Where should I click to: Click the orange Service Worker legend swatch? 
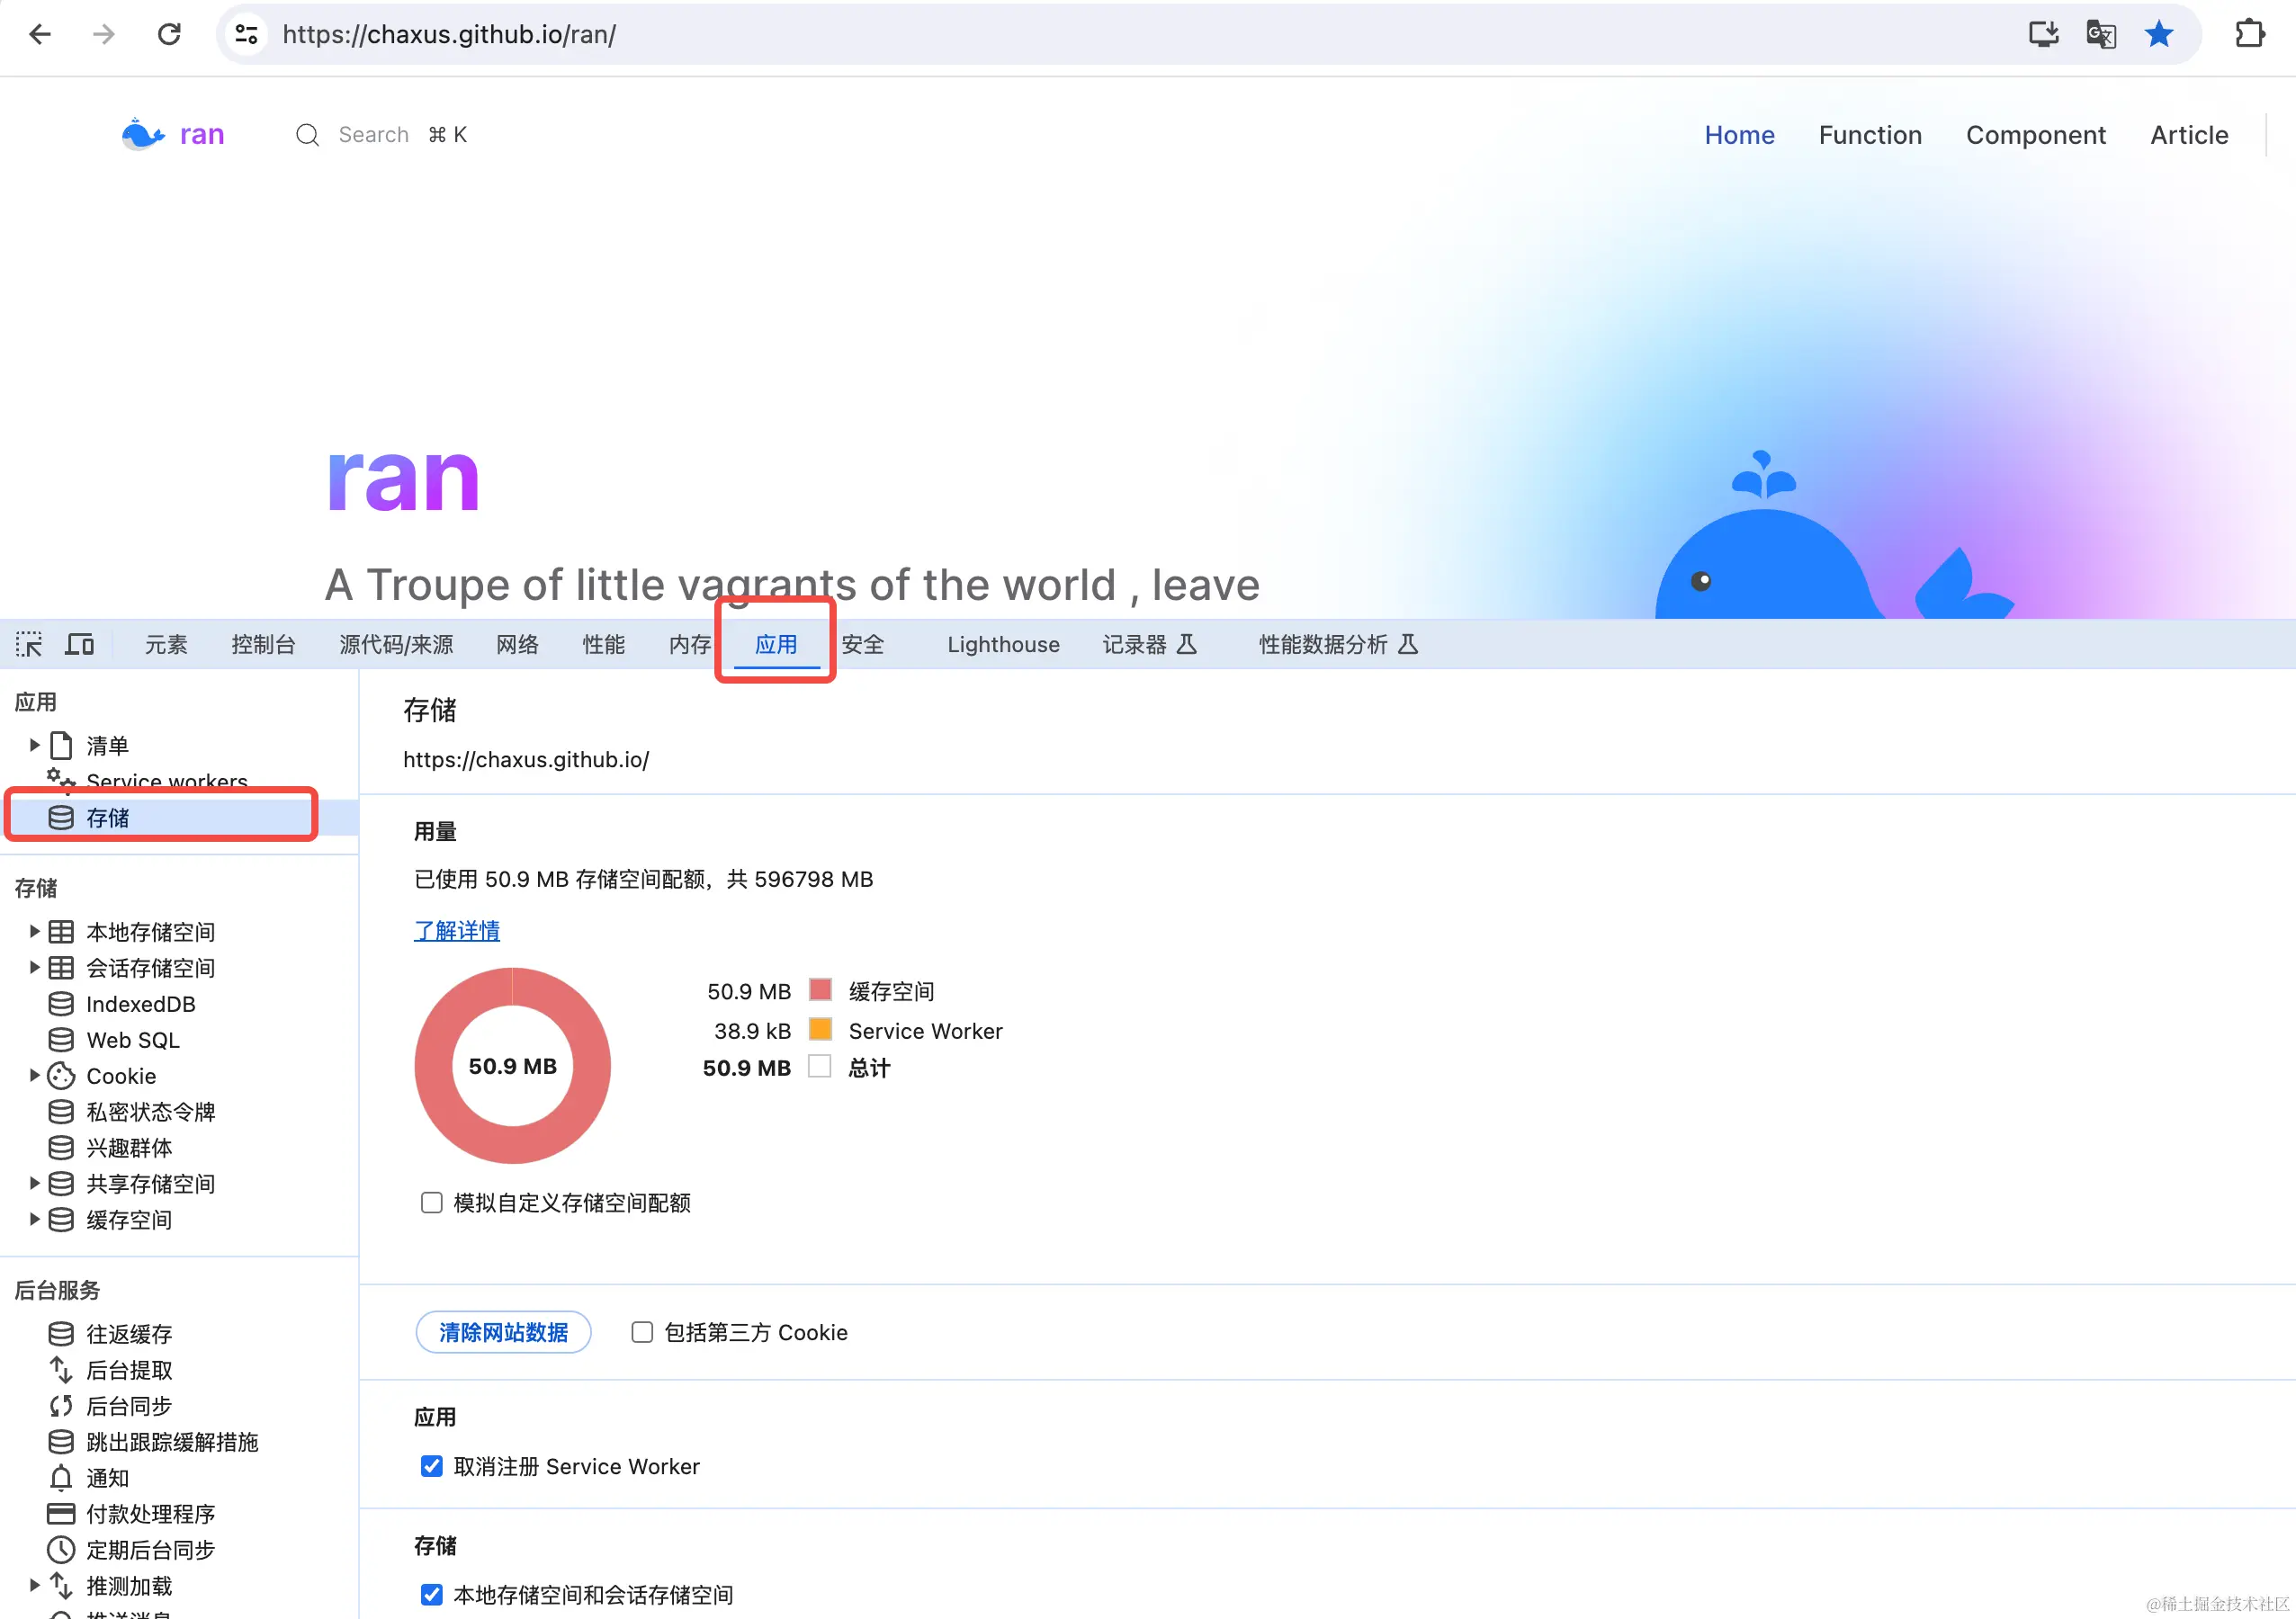[820, 1029]
